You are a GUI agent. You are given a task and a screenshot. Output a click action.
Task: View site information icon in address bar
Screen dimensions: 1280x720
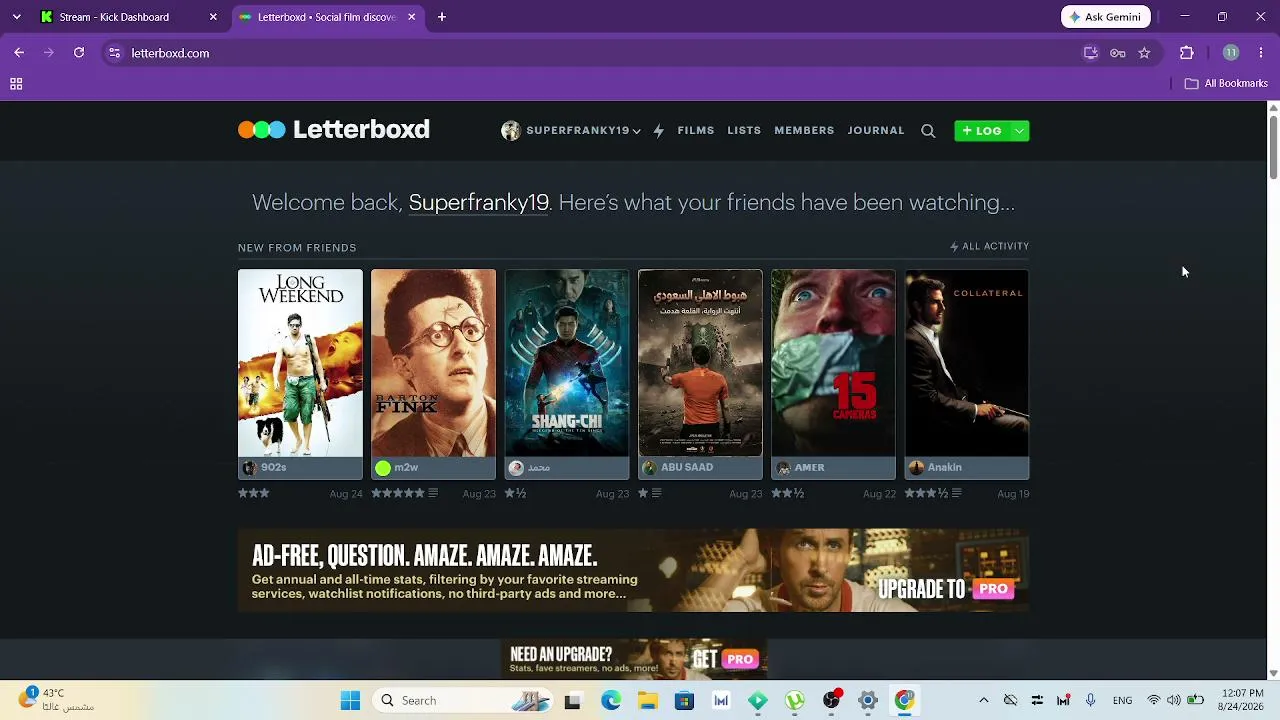tap(114, 53)
